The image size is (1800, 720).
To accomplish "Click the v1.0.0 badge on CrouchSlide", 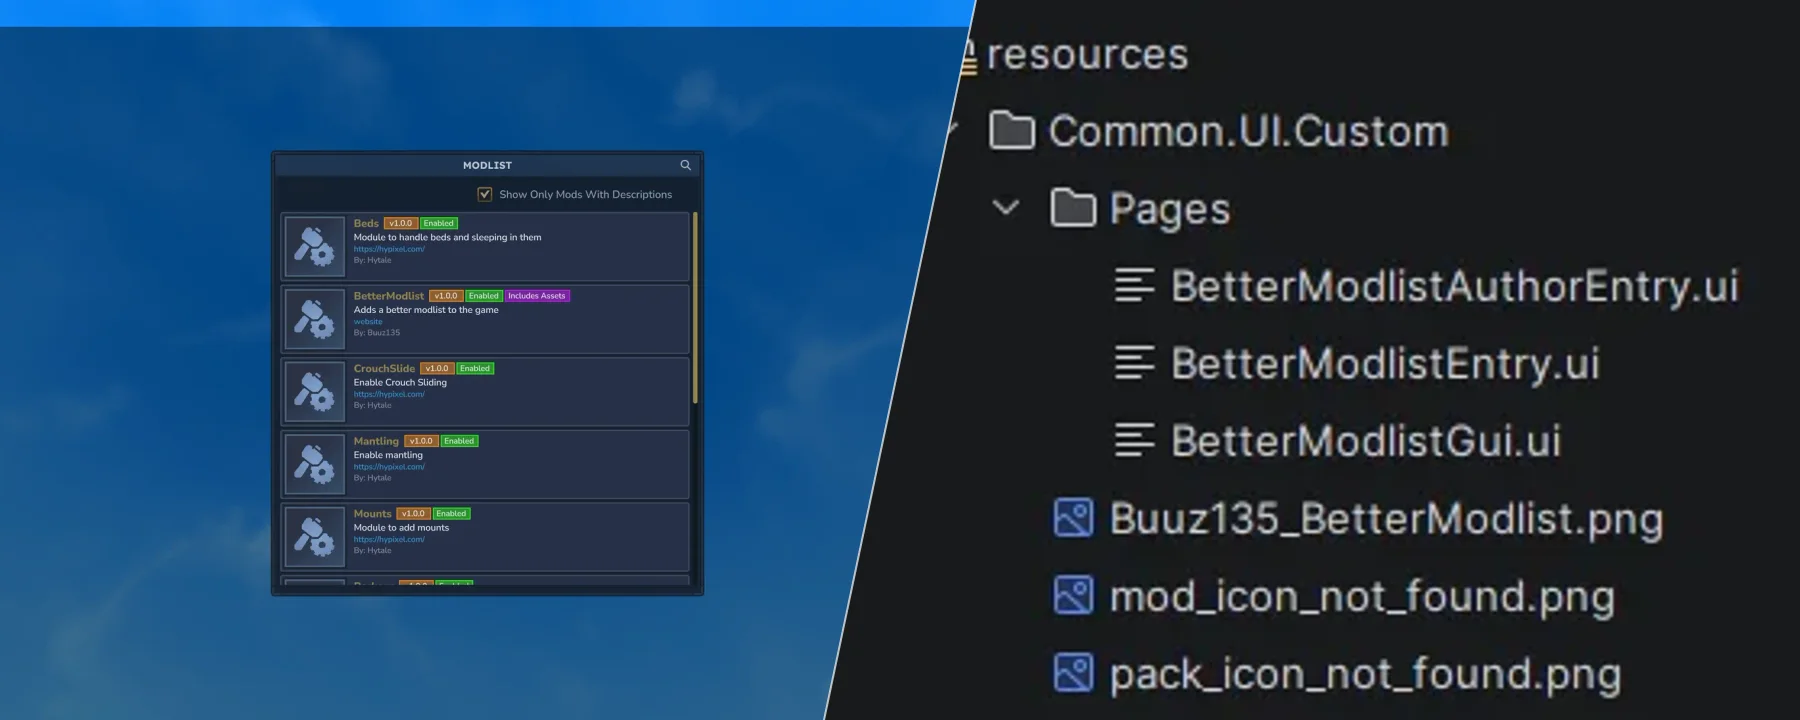I will click(437, 368).
